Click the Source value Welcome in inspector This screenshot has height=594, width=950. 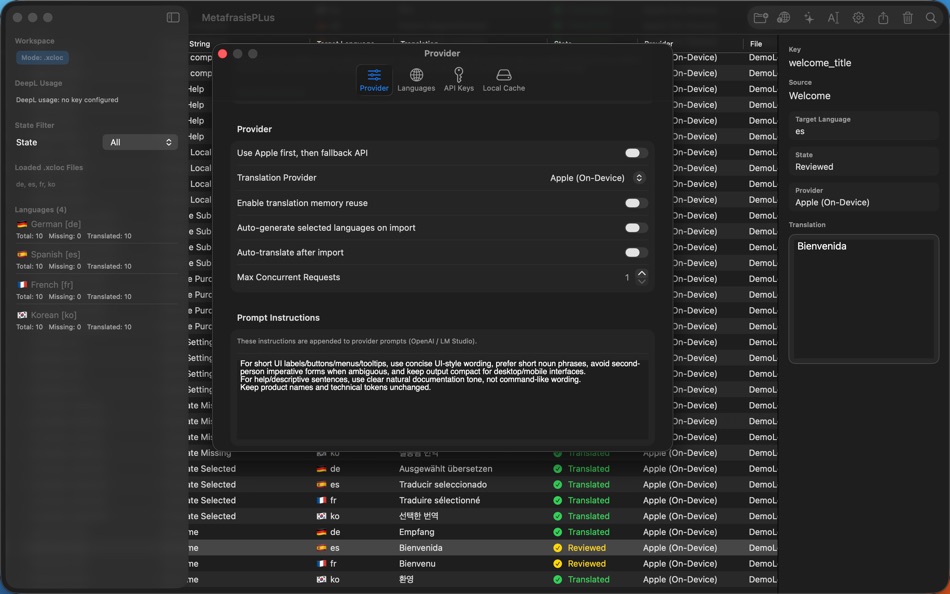click(809, 96)
